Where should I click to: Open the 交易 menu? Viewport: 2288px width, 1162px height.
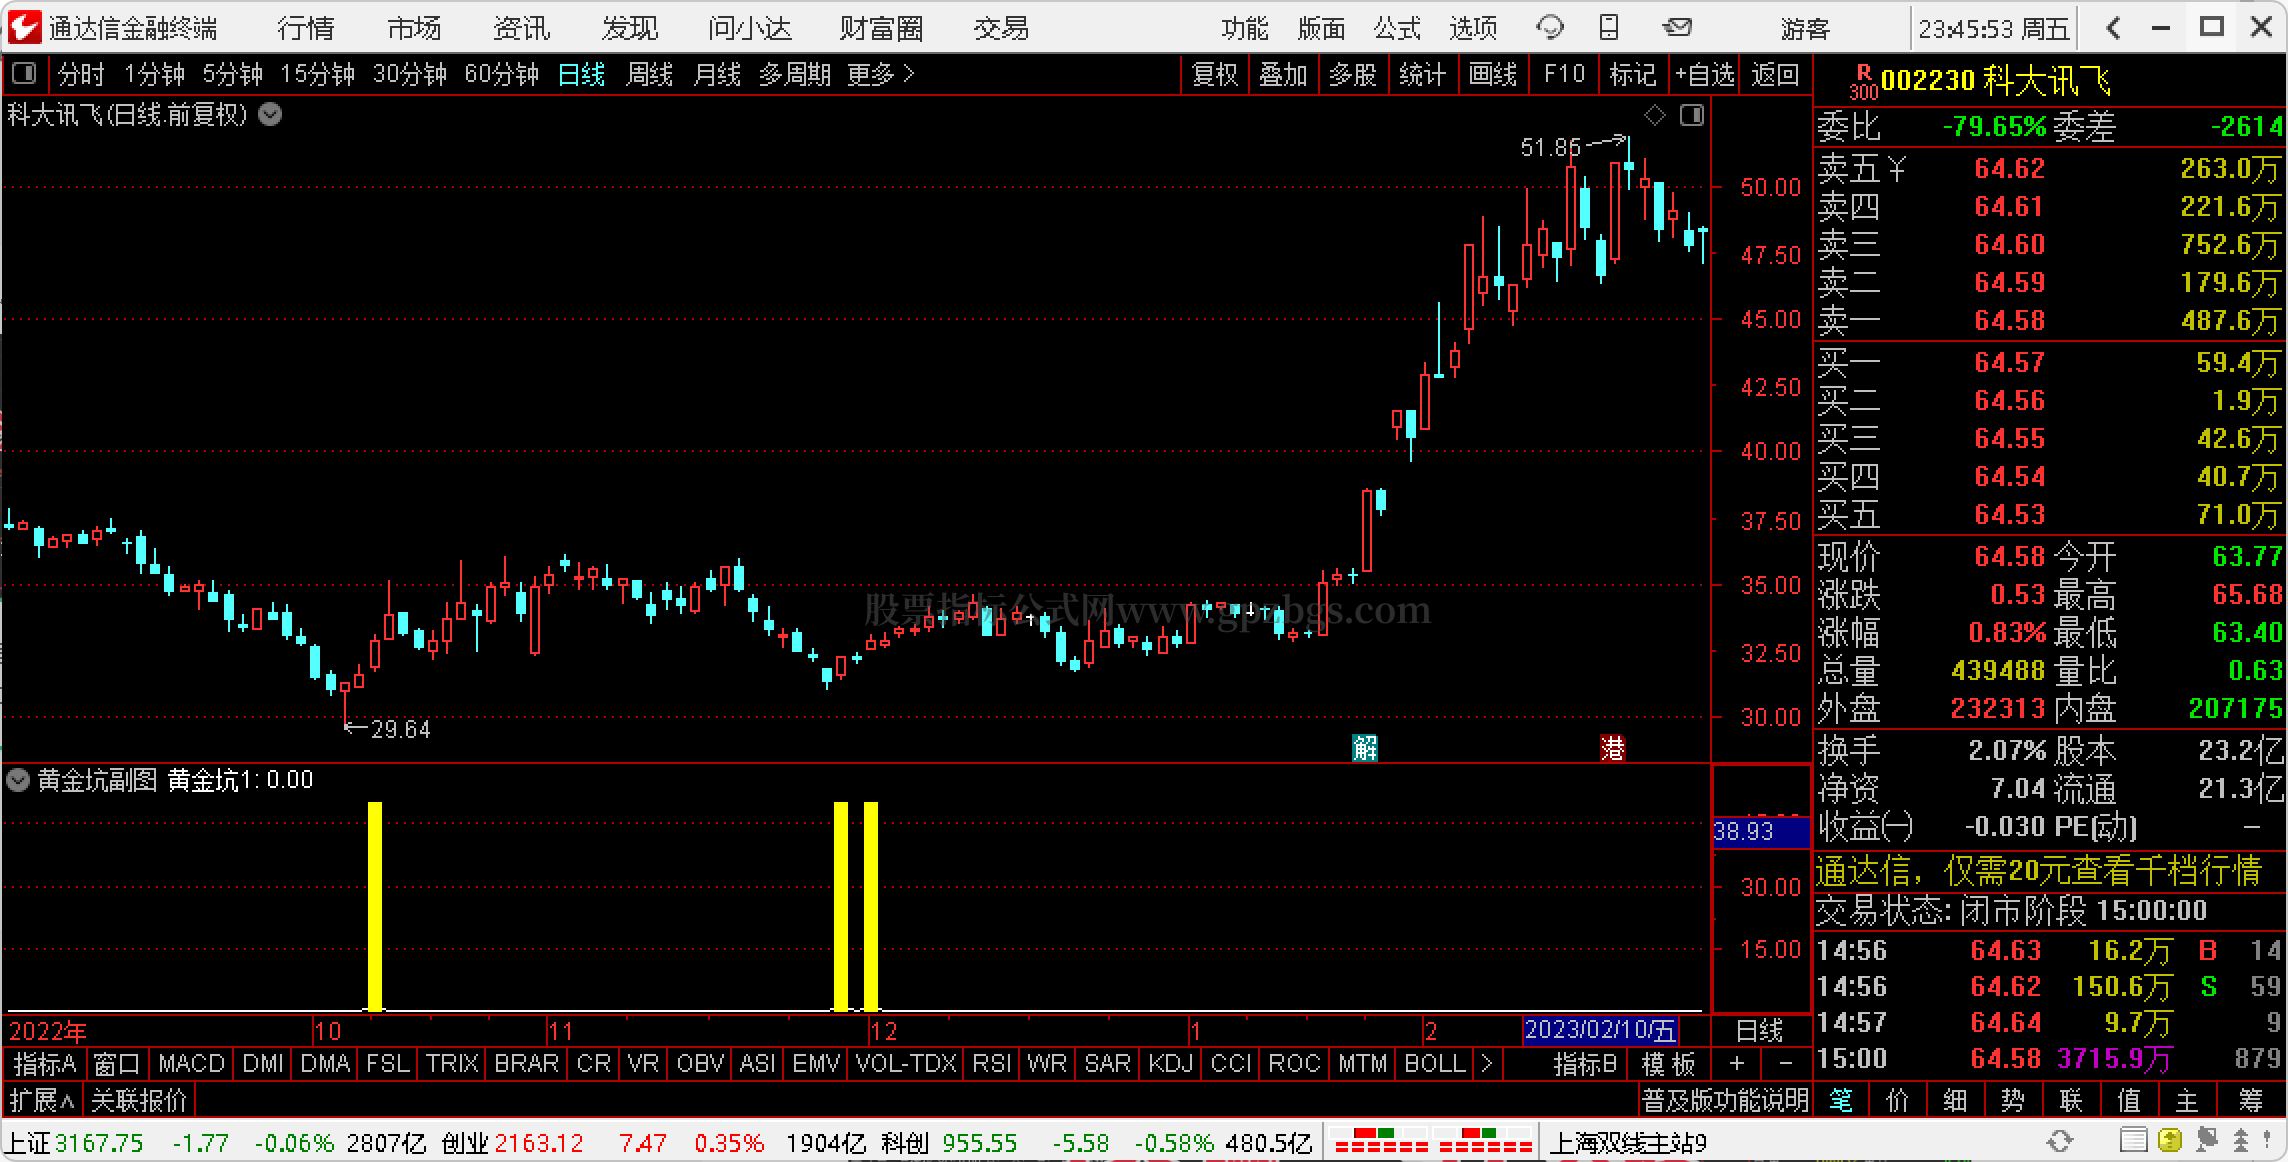pyautogui.click(x=1001, y=28)
